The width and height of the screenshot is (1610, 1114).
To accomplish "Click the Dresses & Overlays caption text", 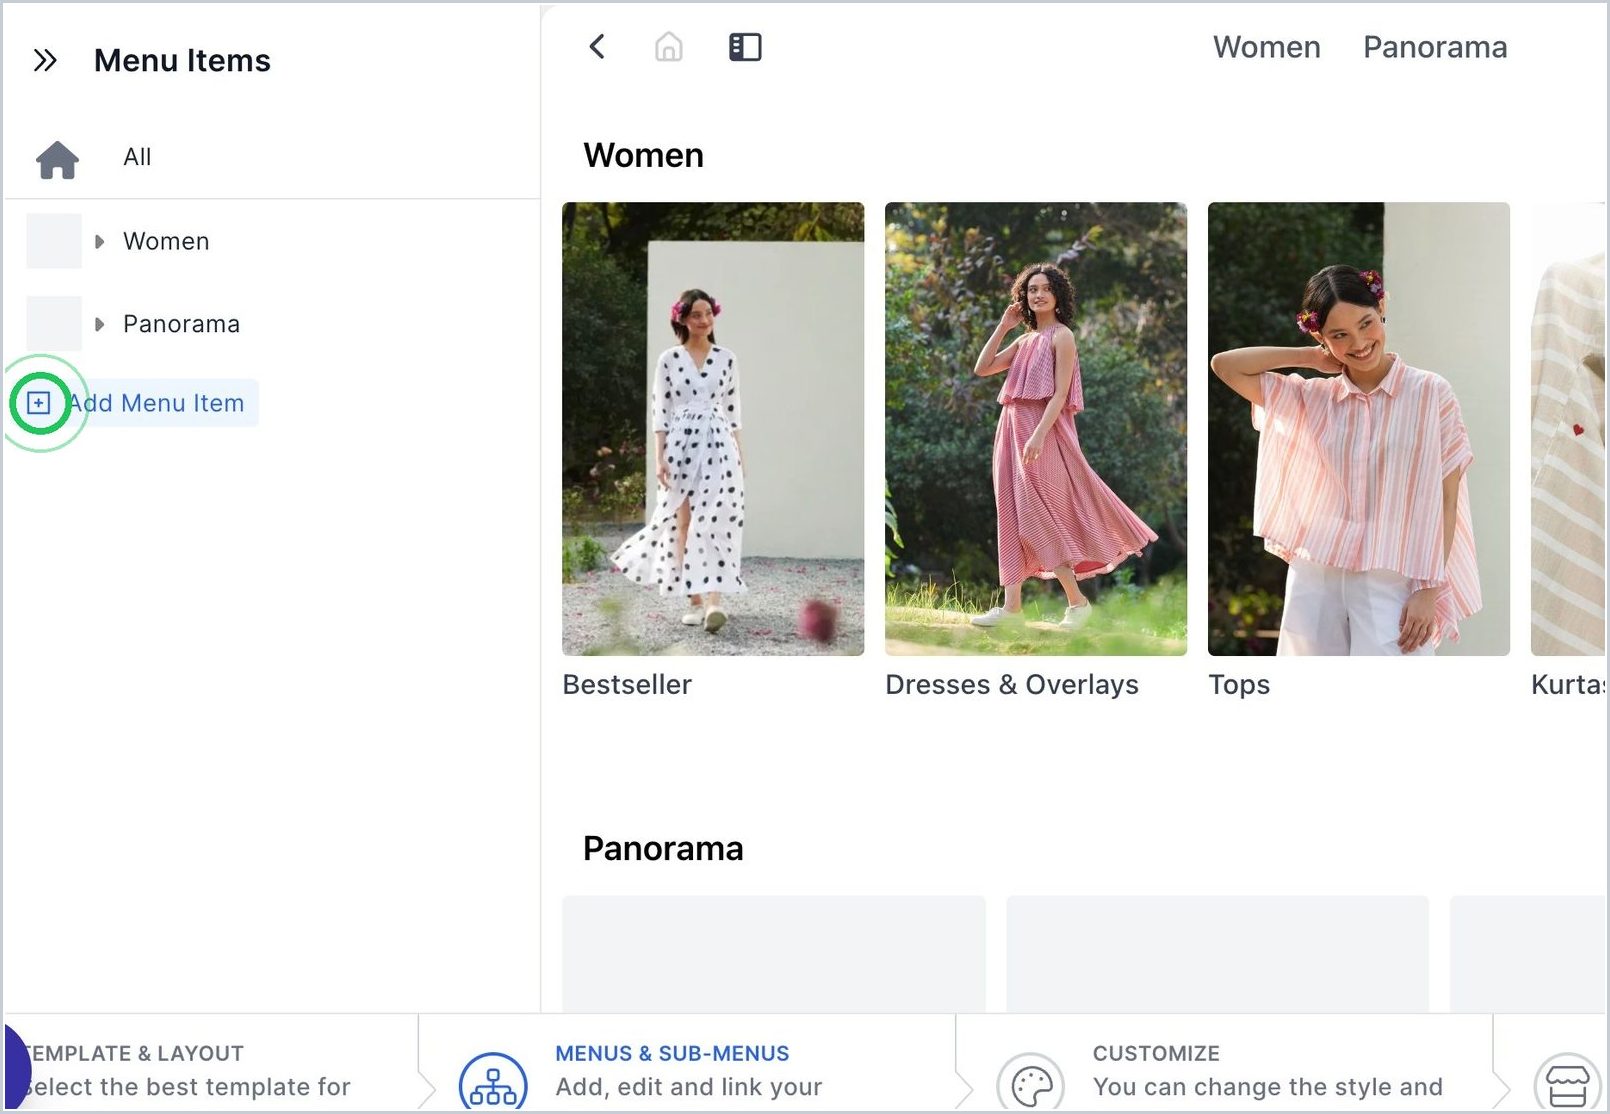I will [1012, 685].
